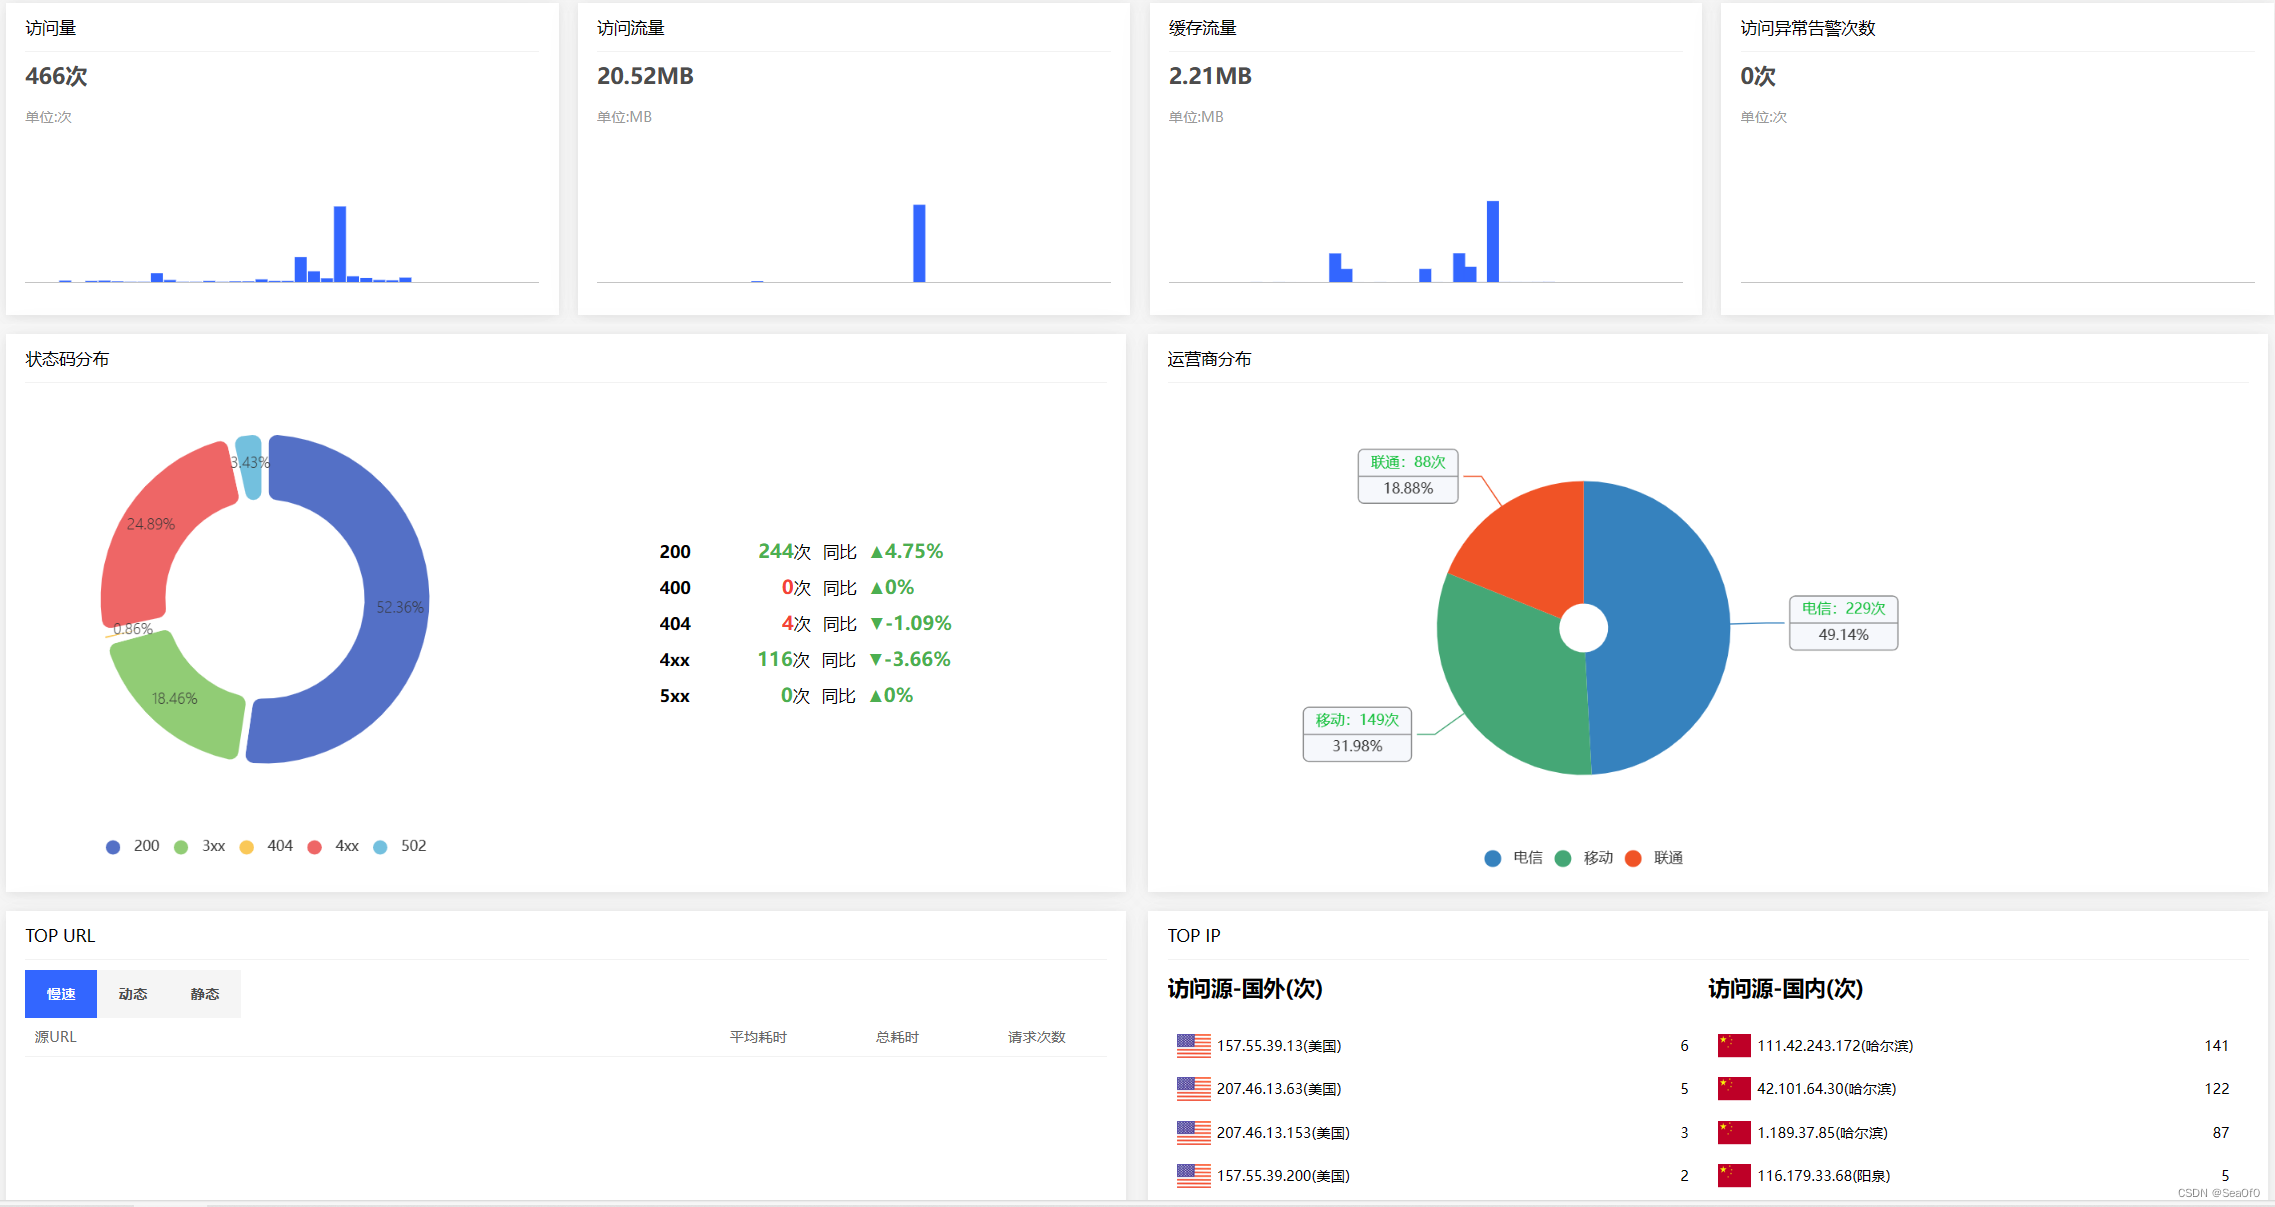Select the 静态 tab
This screenshot has height=1207, width=2275.
pos(205,994)
